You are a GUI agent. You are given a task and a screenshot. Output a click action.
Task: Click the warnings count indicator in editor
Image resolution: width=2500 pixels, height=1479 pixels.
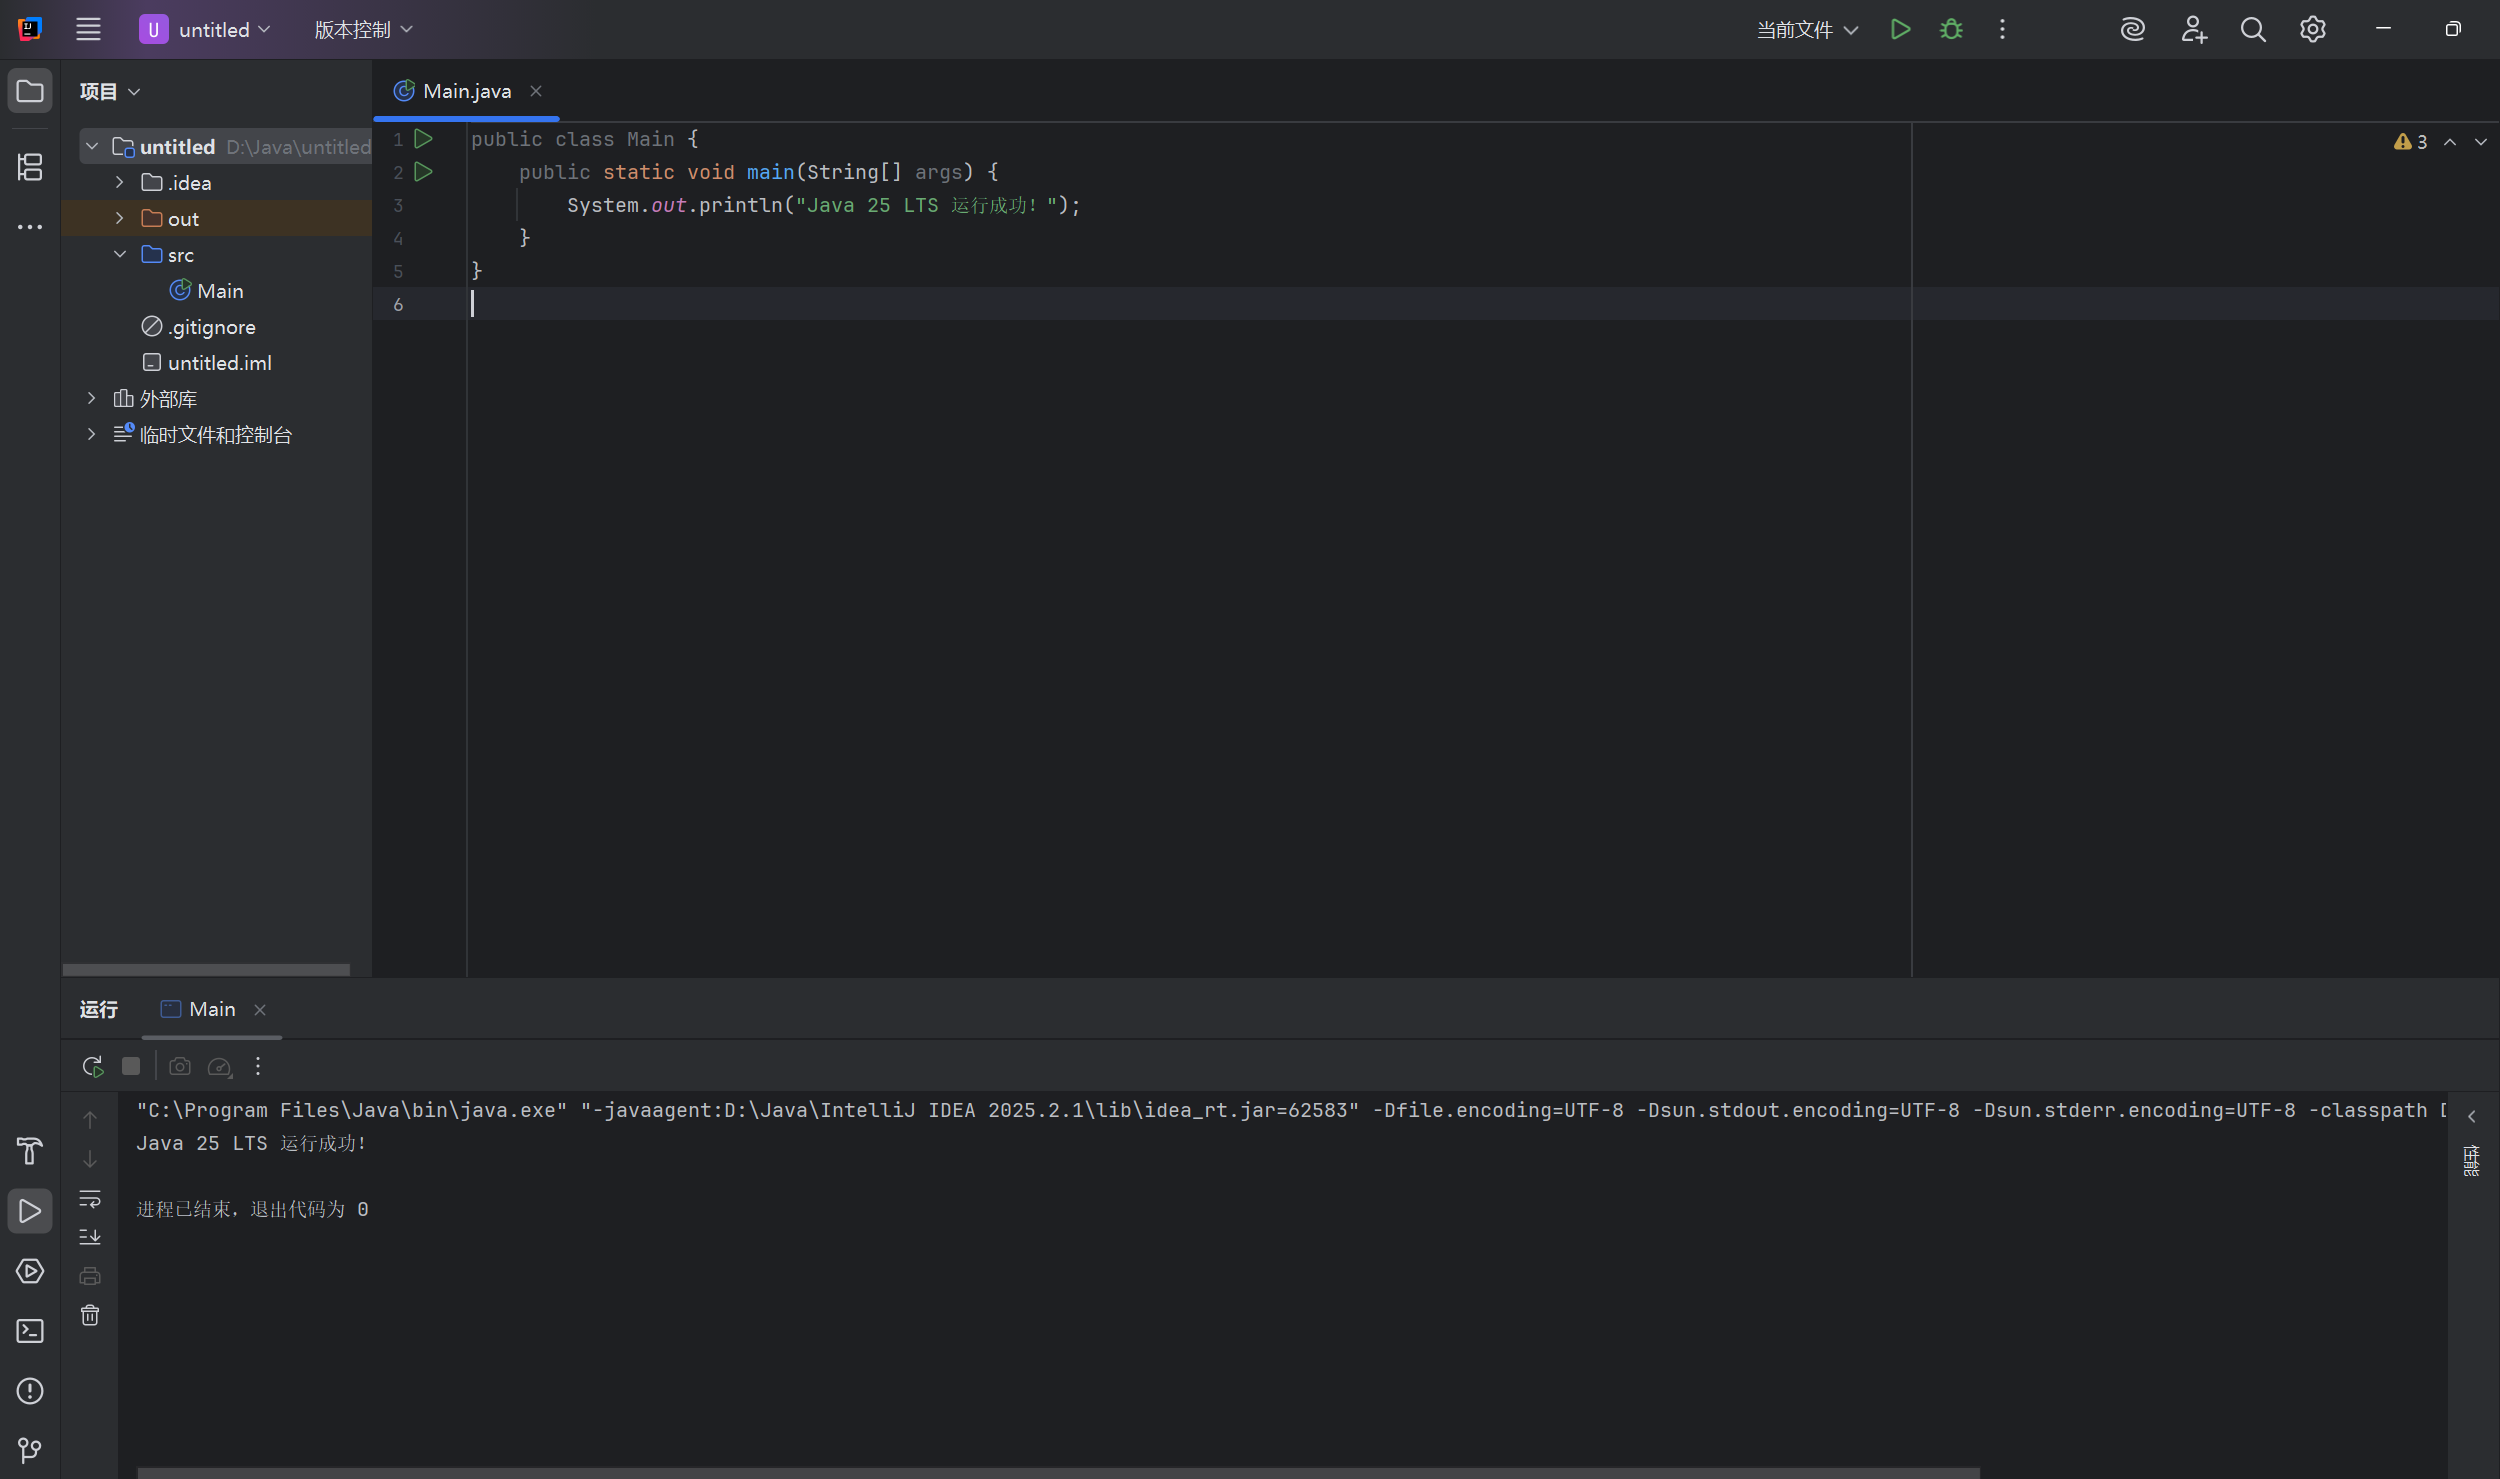[x=2411, y=142]
